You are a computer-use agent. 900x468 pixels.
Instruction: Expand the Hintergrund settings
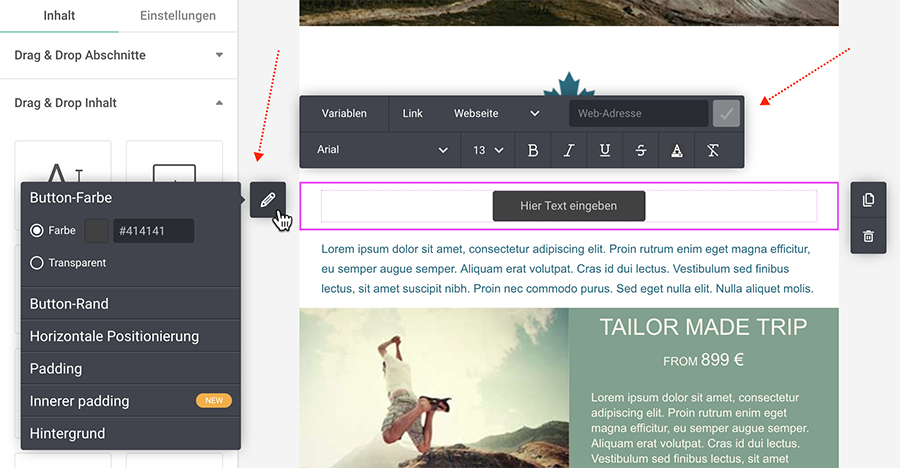131,434
